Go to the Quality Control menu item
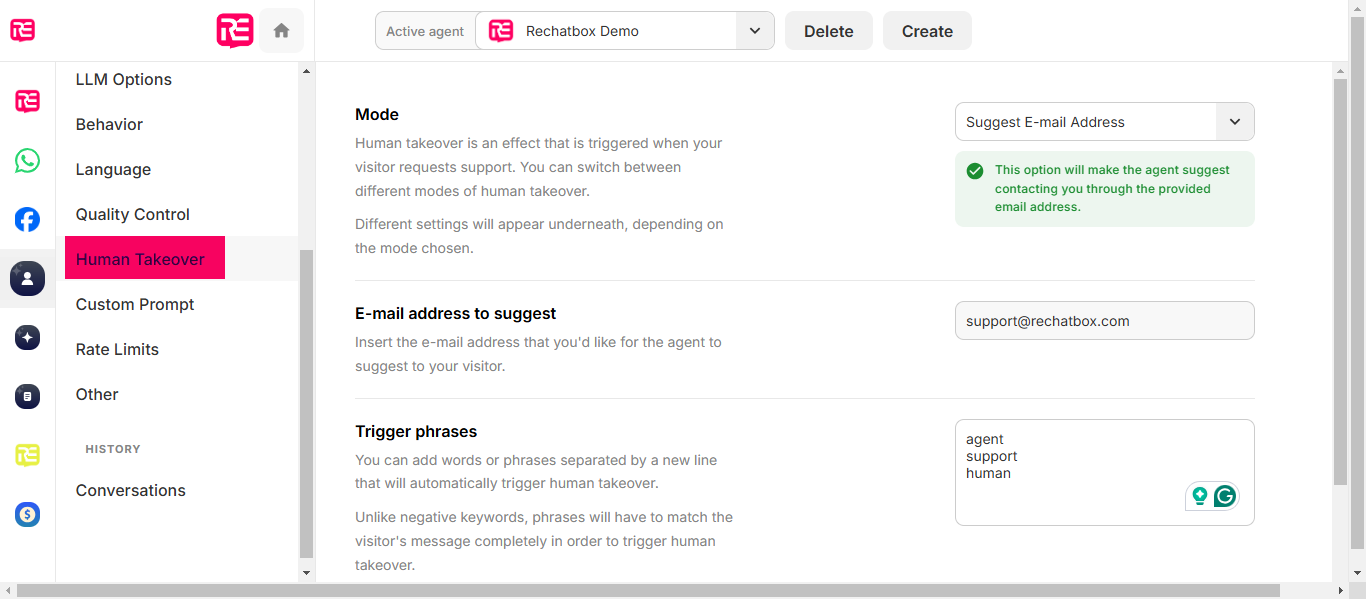The width and height of the screenshot is (1366, 599). [x=133, y=214]
